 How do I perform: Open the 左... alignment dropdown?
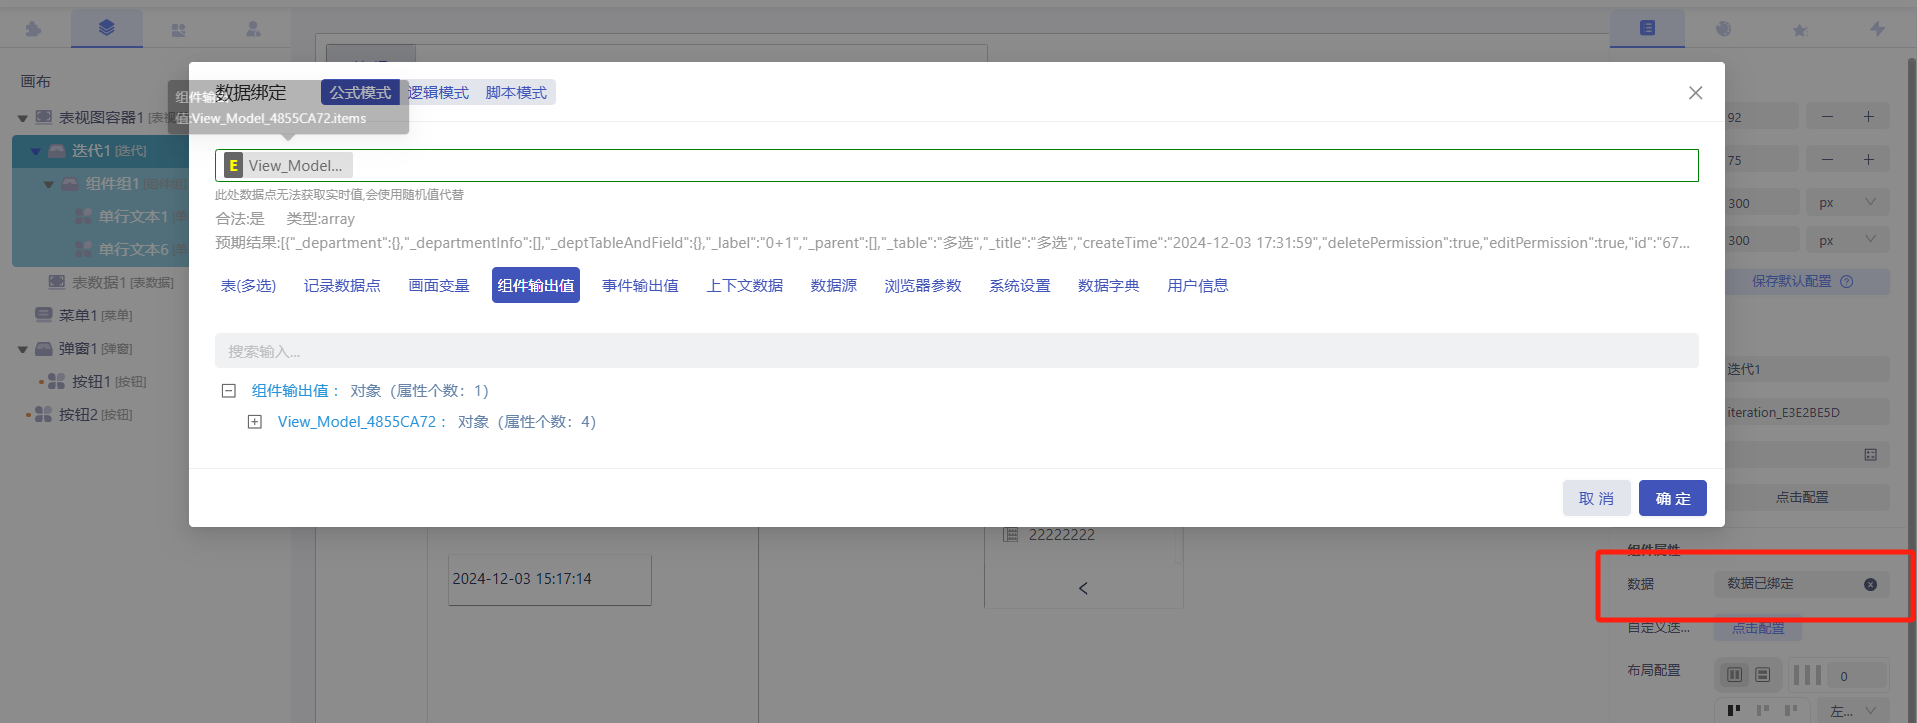point(1853,711)
